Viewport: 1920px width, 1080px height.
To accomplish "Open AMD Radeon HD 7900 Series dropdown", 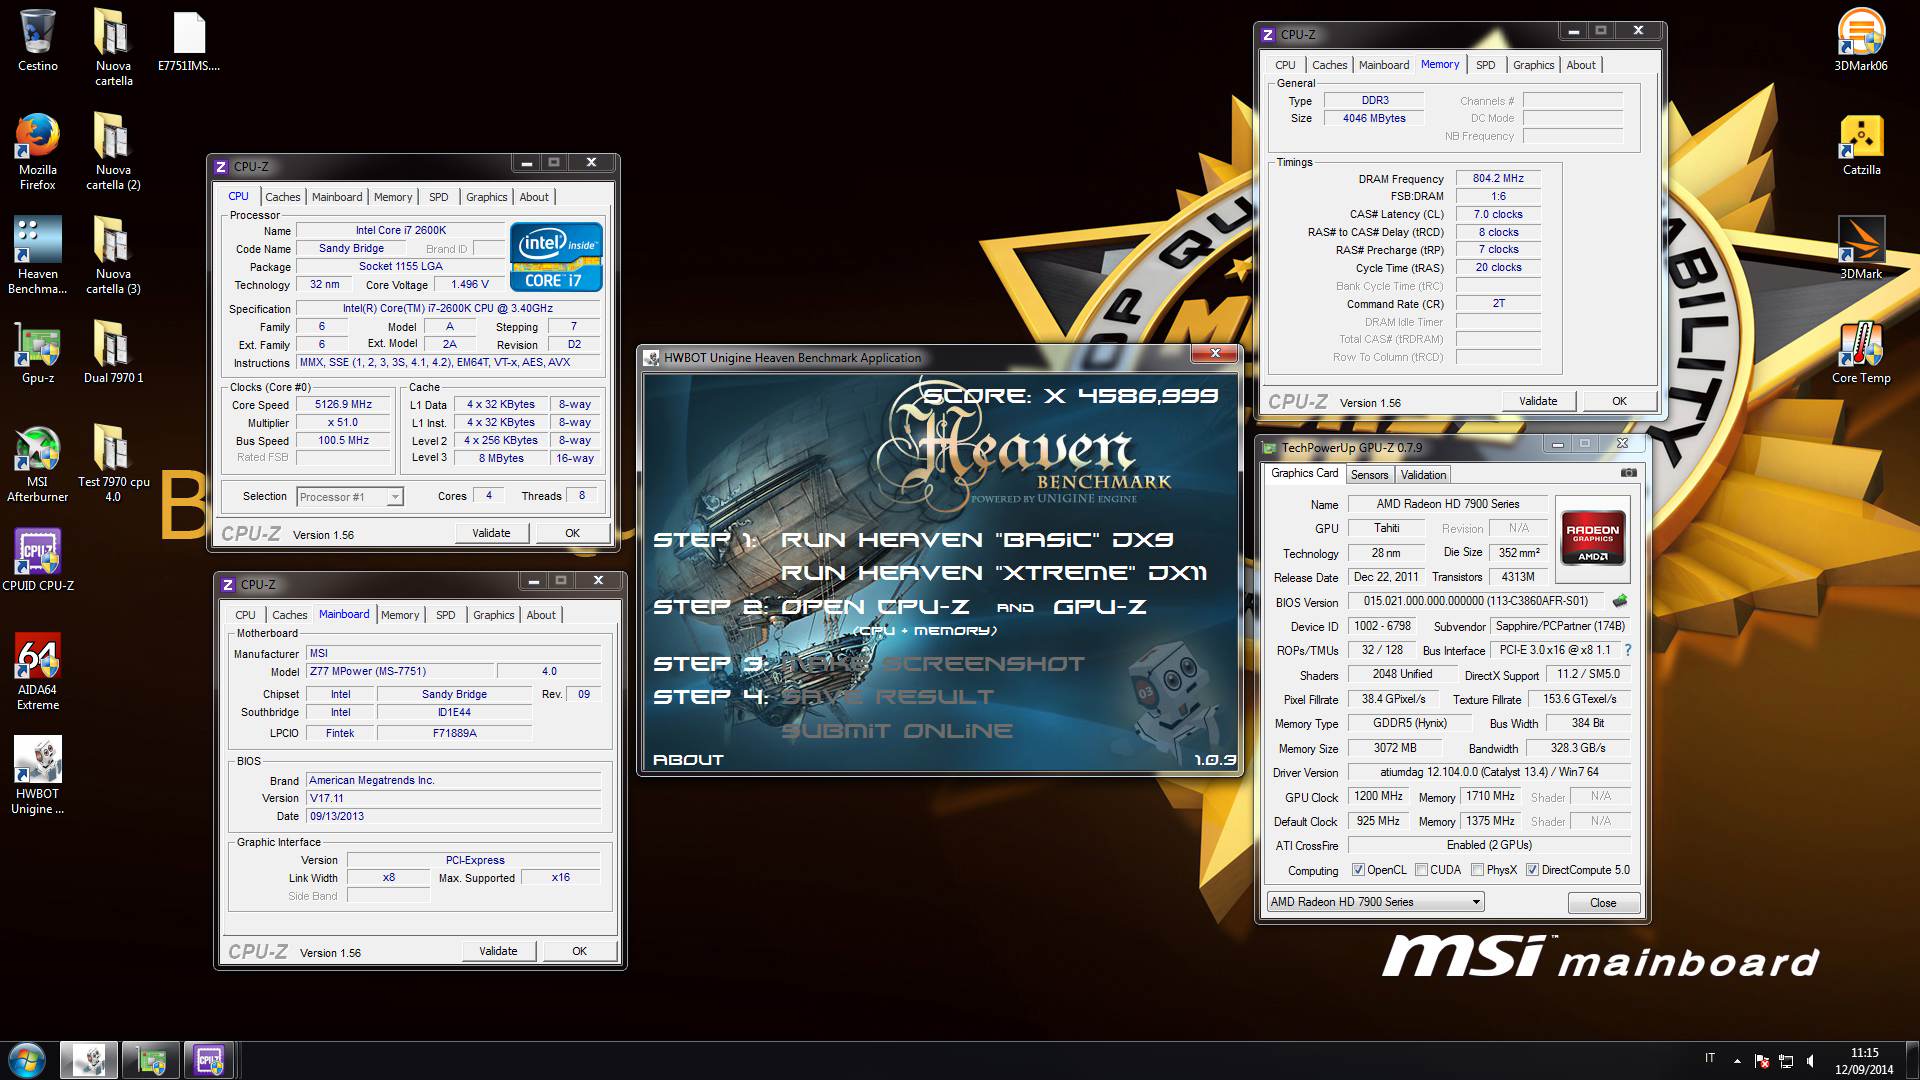I will pos(1375,902).
